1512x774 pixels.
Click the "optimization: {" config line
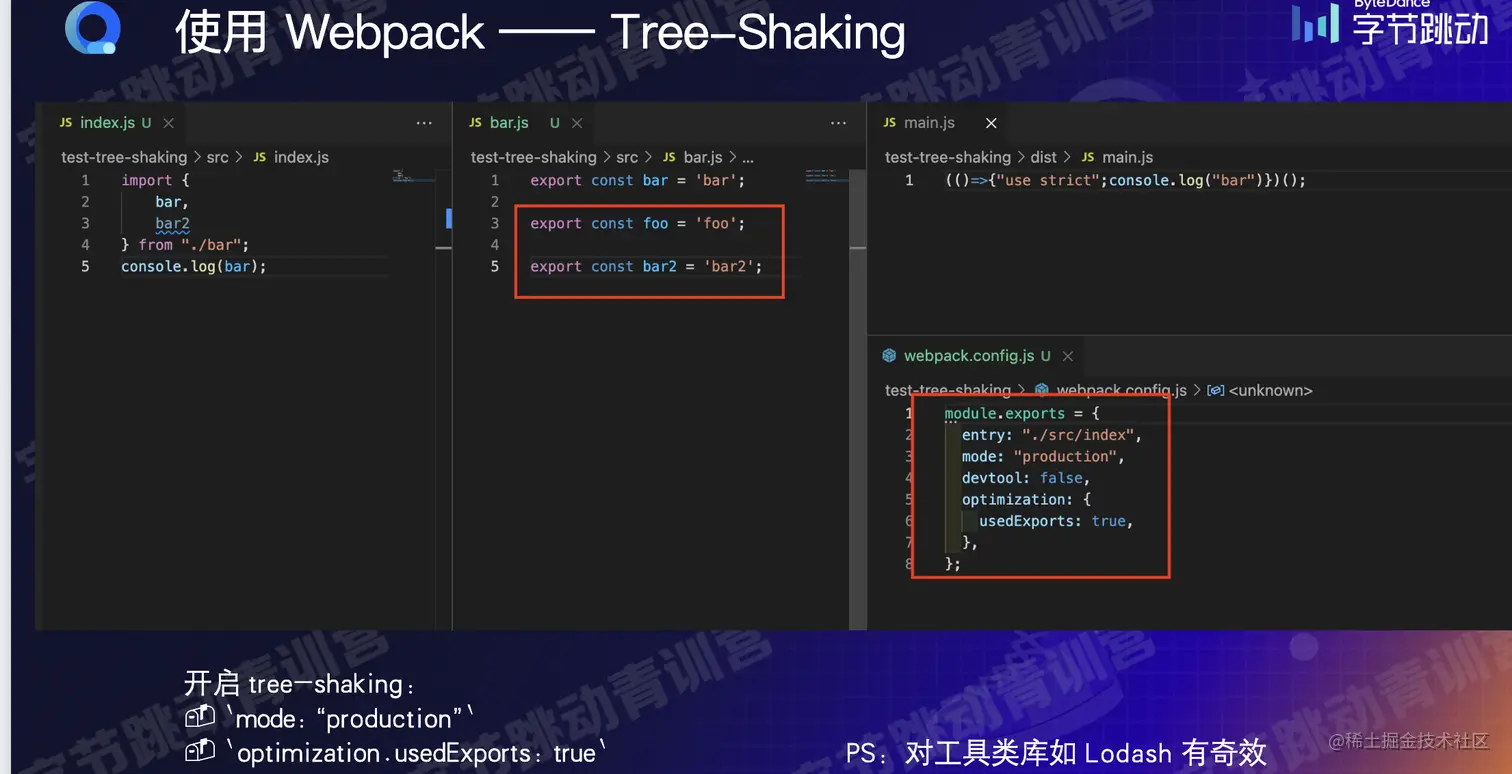1026,499
